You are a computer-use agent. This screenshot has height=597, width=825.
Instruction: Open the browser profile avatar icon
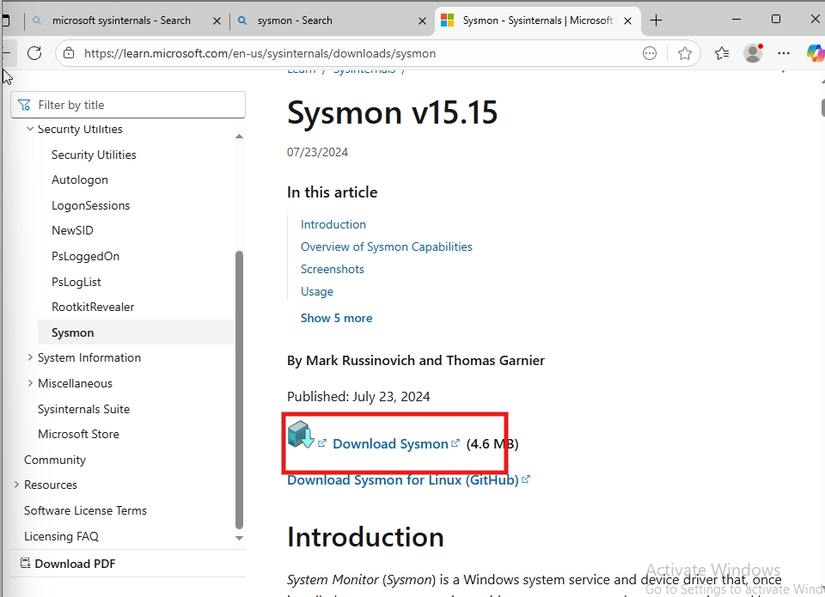click(753, 53)
